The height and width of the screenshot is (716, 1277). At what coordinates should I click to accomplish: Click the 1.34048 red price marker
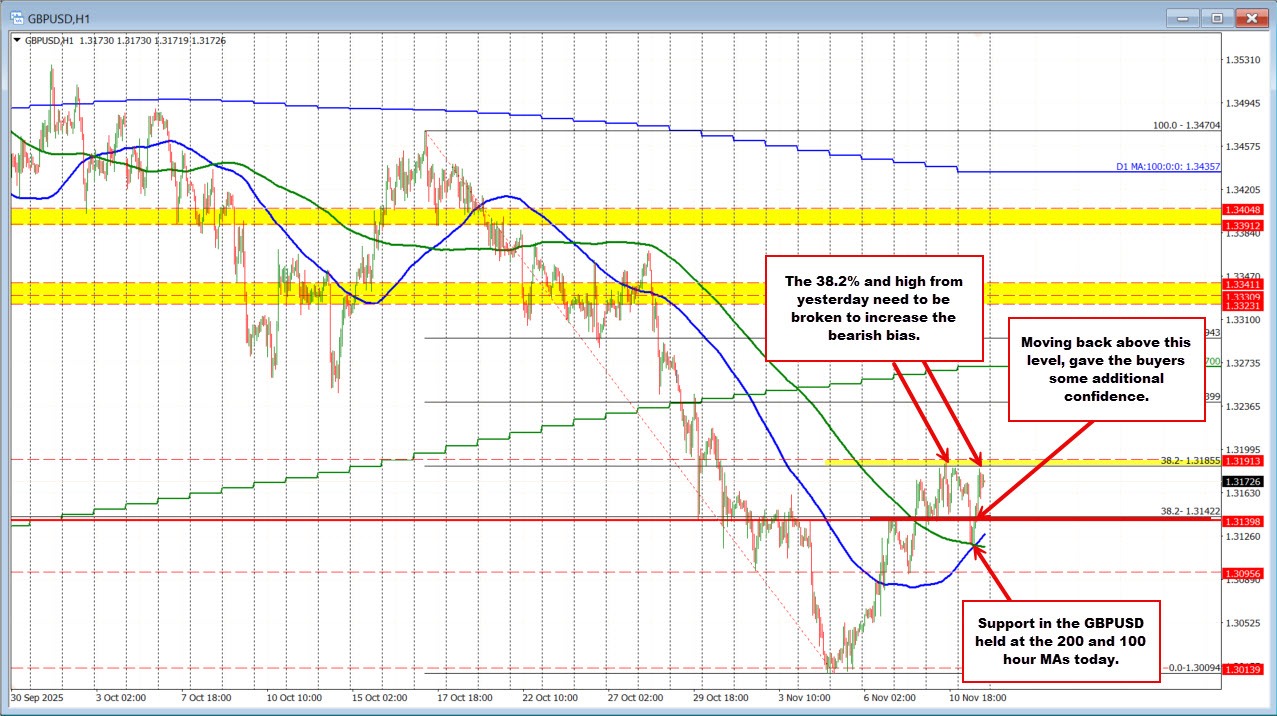click(x=1242, y=210)
